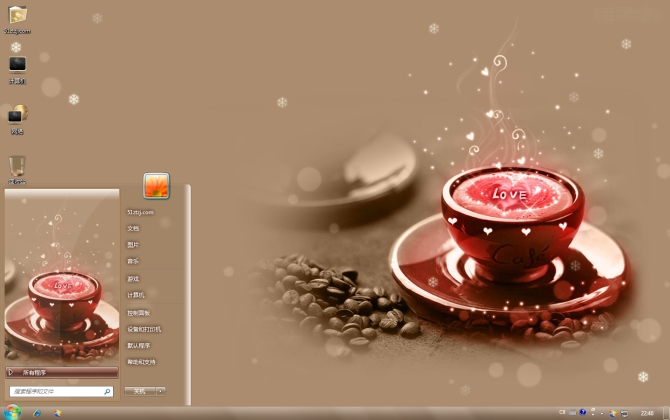670x420 pixels.
Task: Click the Windows Start orb
Action: click(12, 412)
